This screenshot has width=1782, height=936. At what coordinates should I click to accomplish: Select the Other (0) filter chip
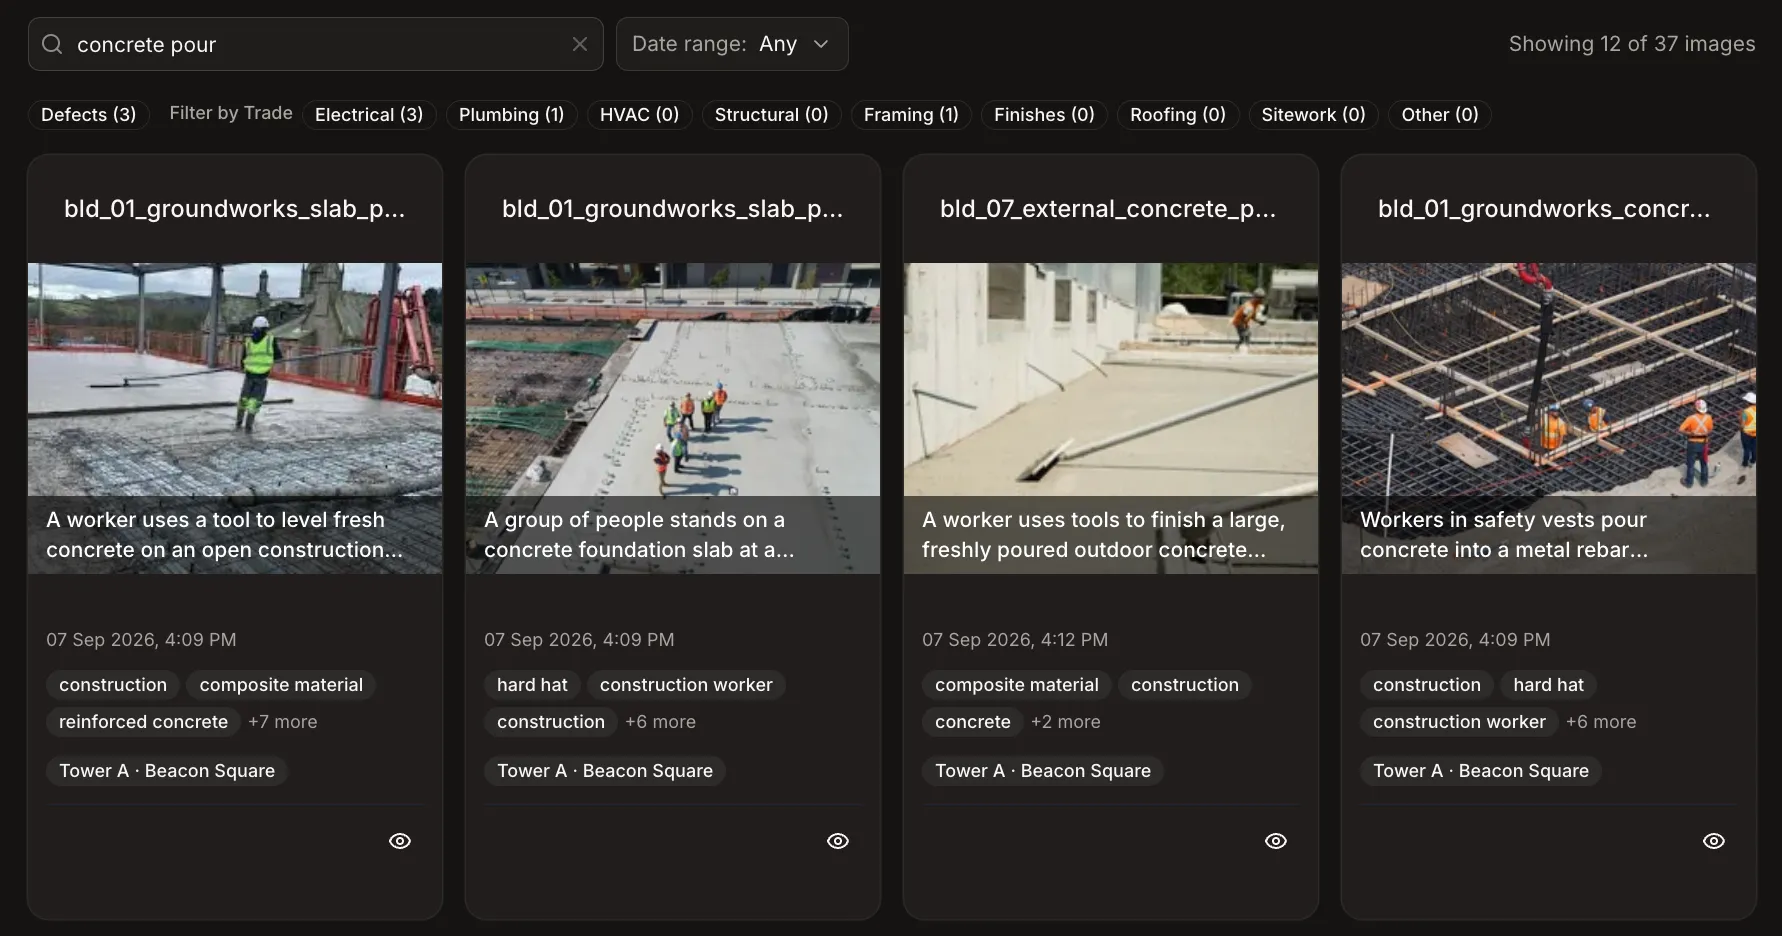(1440, 115)
